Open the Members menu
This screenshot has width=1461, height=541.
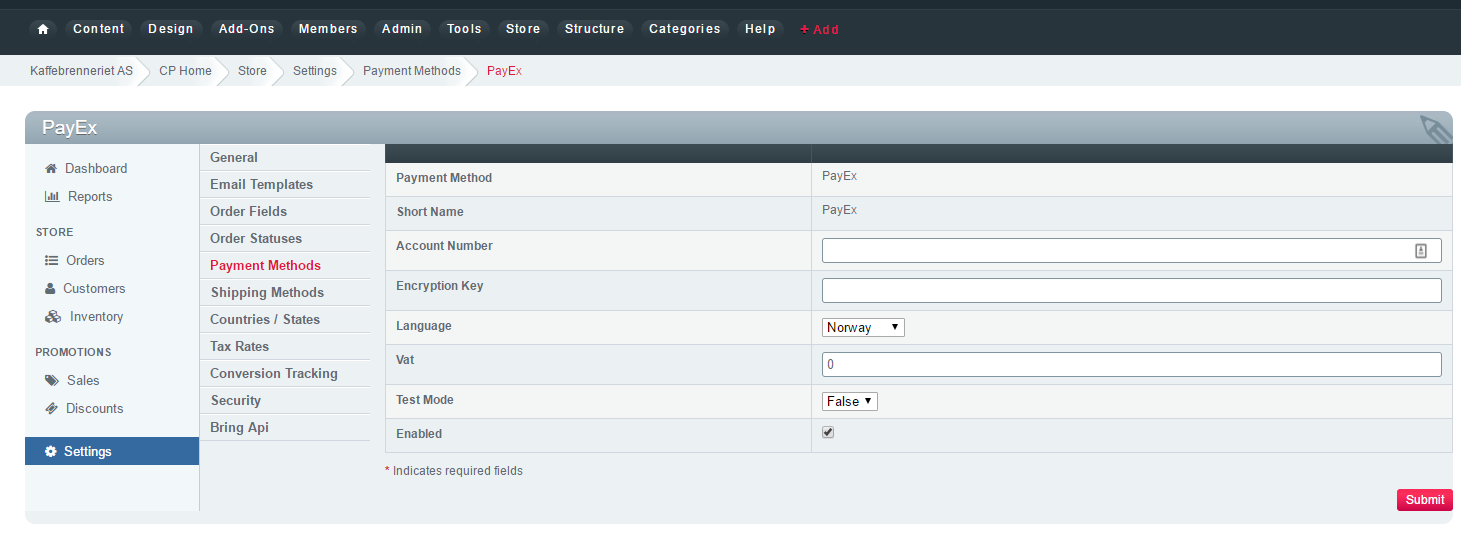point(328,29)
